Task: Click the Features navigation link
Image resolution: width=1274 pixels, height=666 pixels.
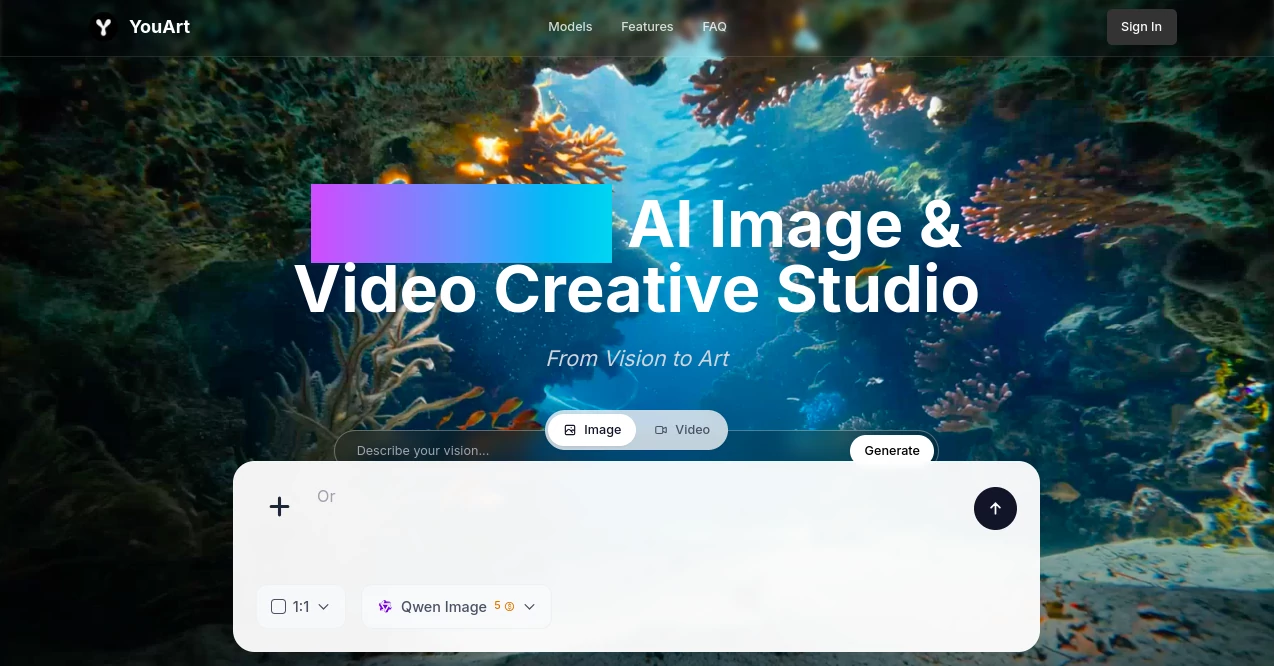Action: point(647,26)
